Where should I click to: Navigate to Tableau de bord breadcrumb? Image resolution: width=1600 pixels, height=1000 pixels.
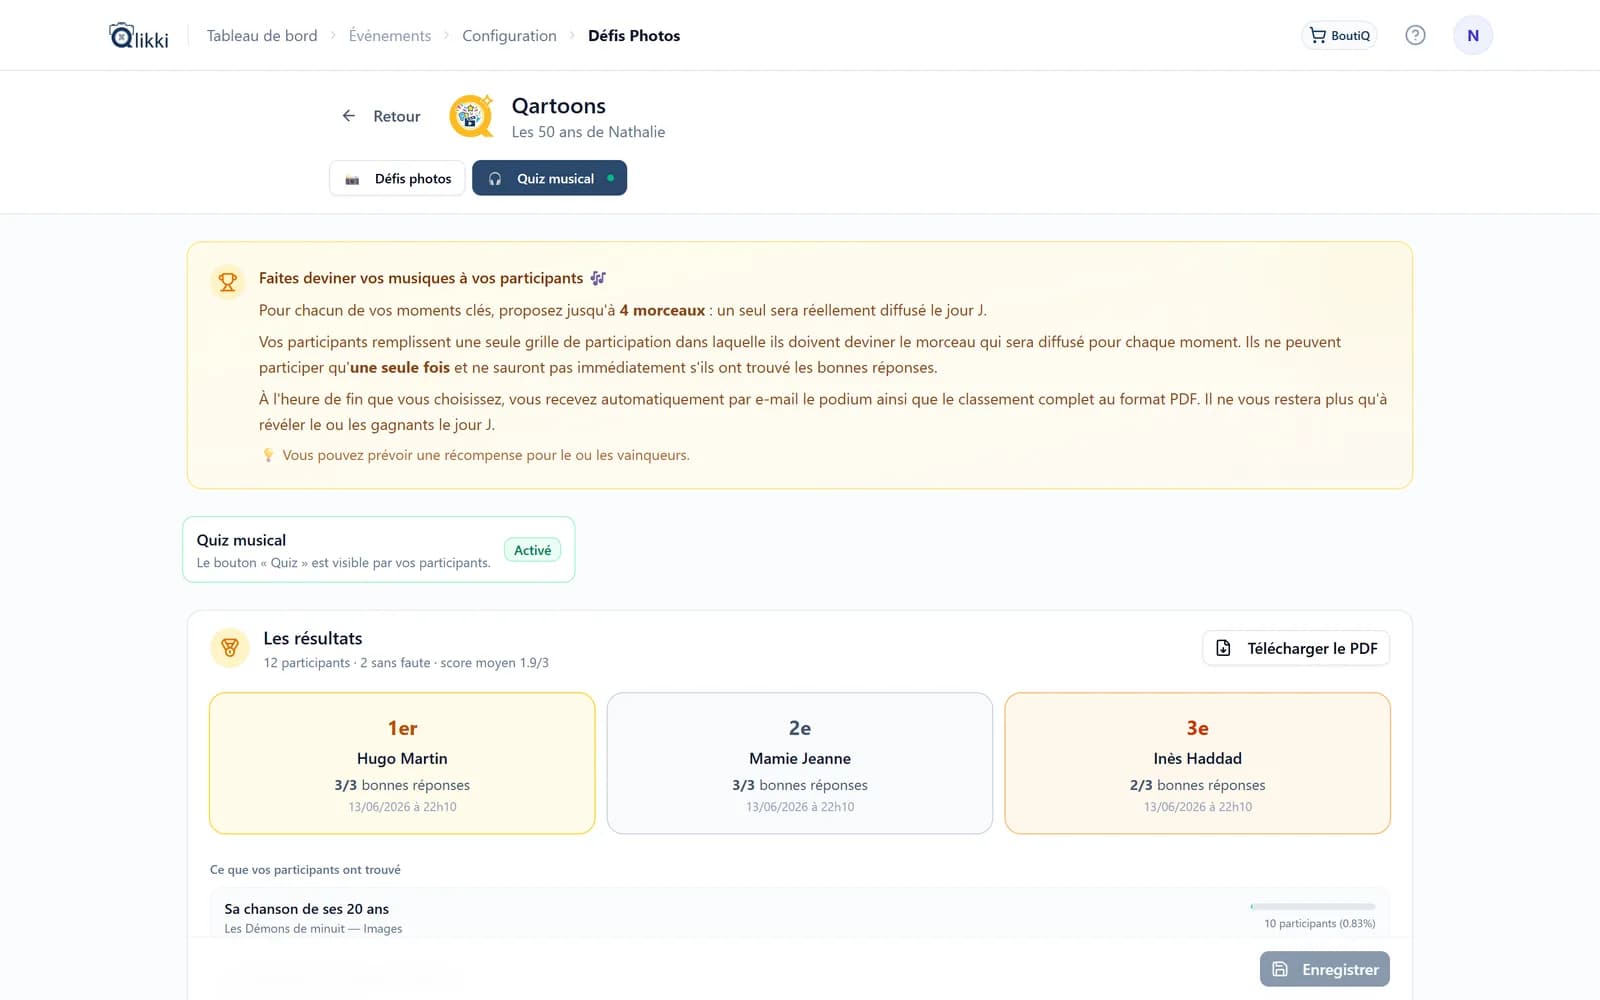262,36
